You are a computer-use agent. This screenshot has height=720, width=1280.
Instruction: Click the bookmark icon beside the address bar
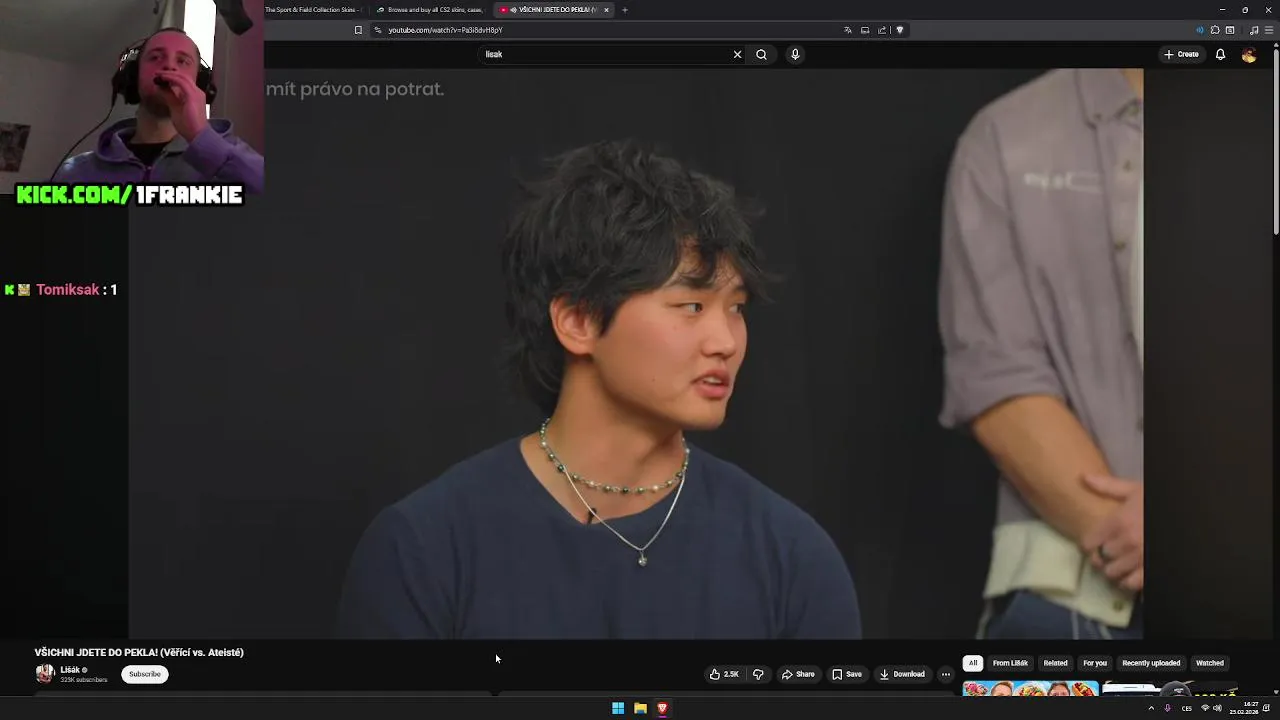click(x=358, y=30)
